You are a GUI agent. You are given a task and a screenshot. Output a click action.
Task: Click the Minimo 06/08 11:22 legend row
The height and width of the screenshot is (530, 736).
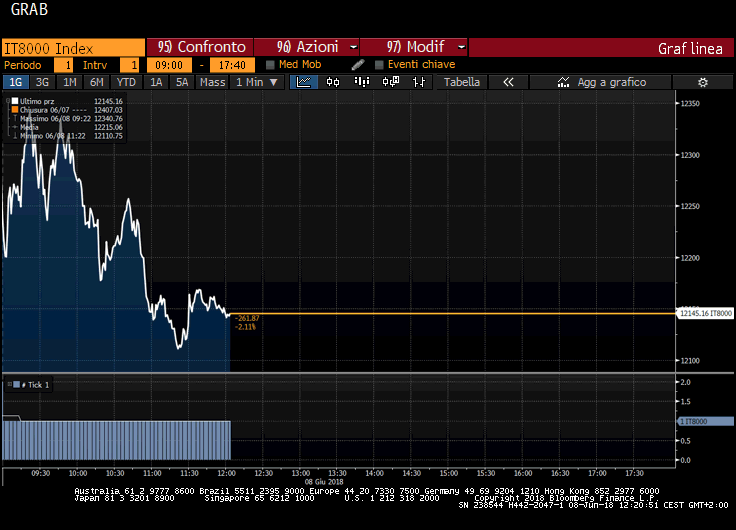coord(68,136)
